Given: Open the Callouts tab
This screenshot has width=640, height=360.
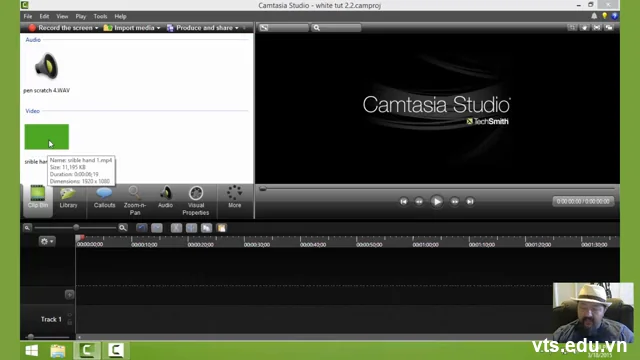Looking at the screenshot, I should (x=104, y=198).
